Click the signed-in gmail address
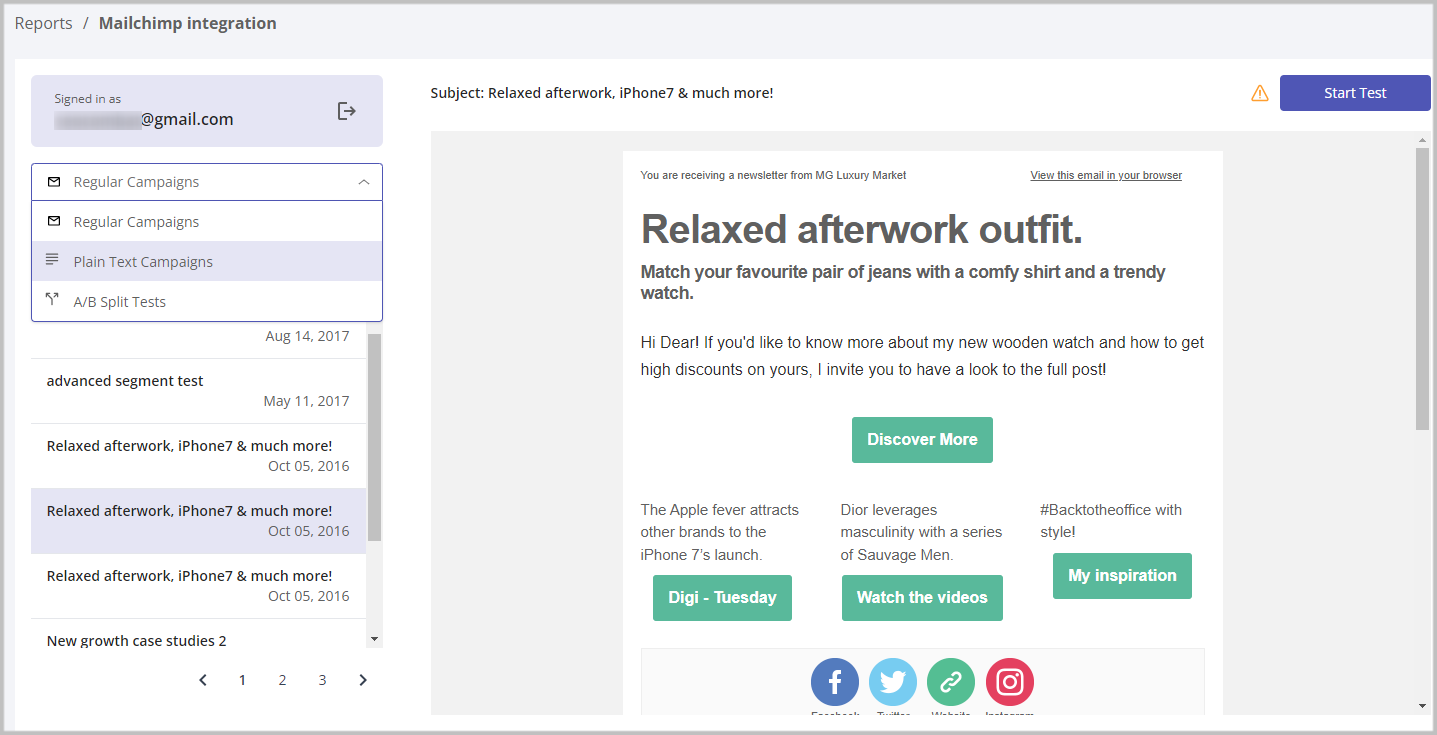The height and width of the screenshot is (735, 1437). [144, 120]
